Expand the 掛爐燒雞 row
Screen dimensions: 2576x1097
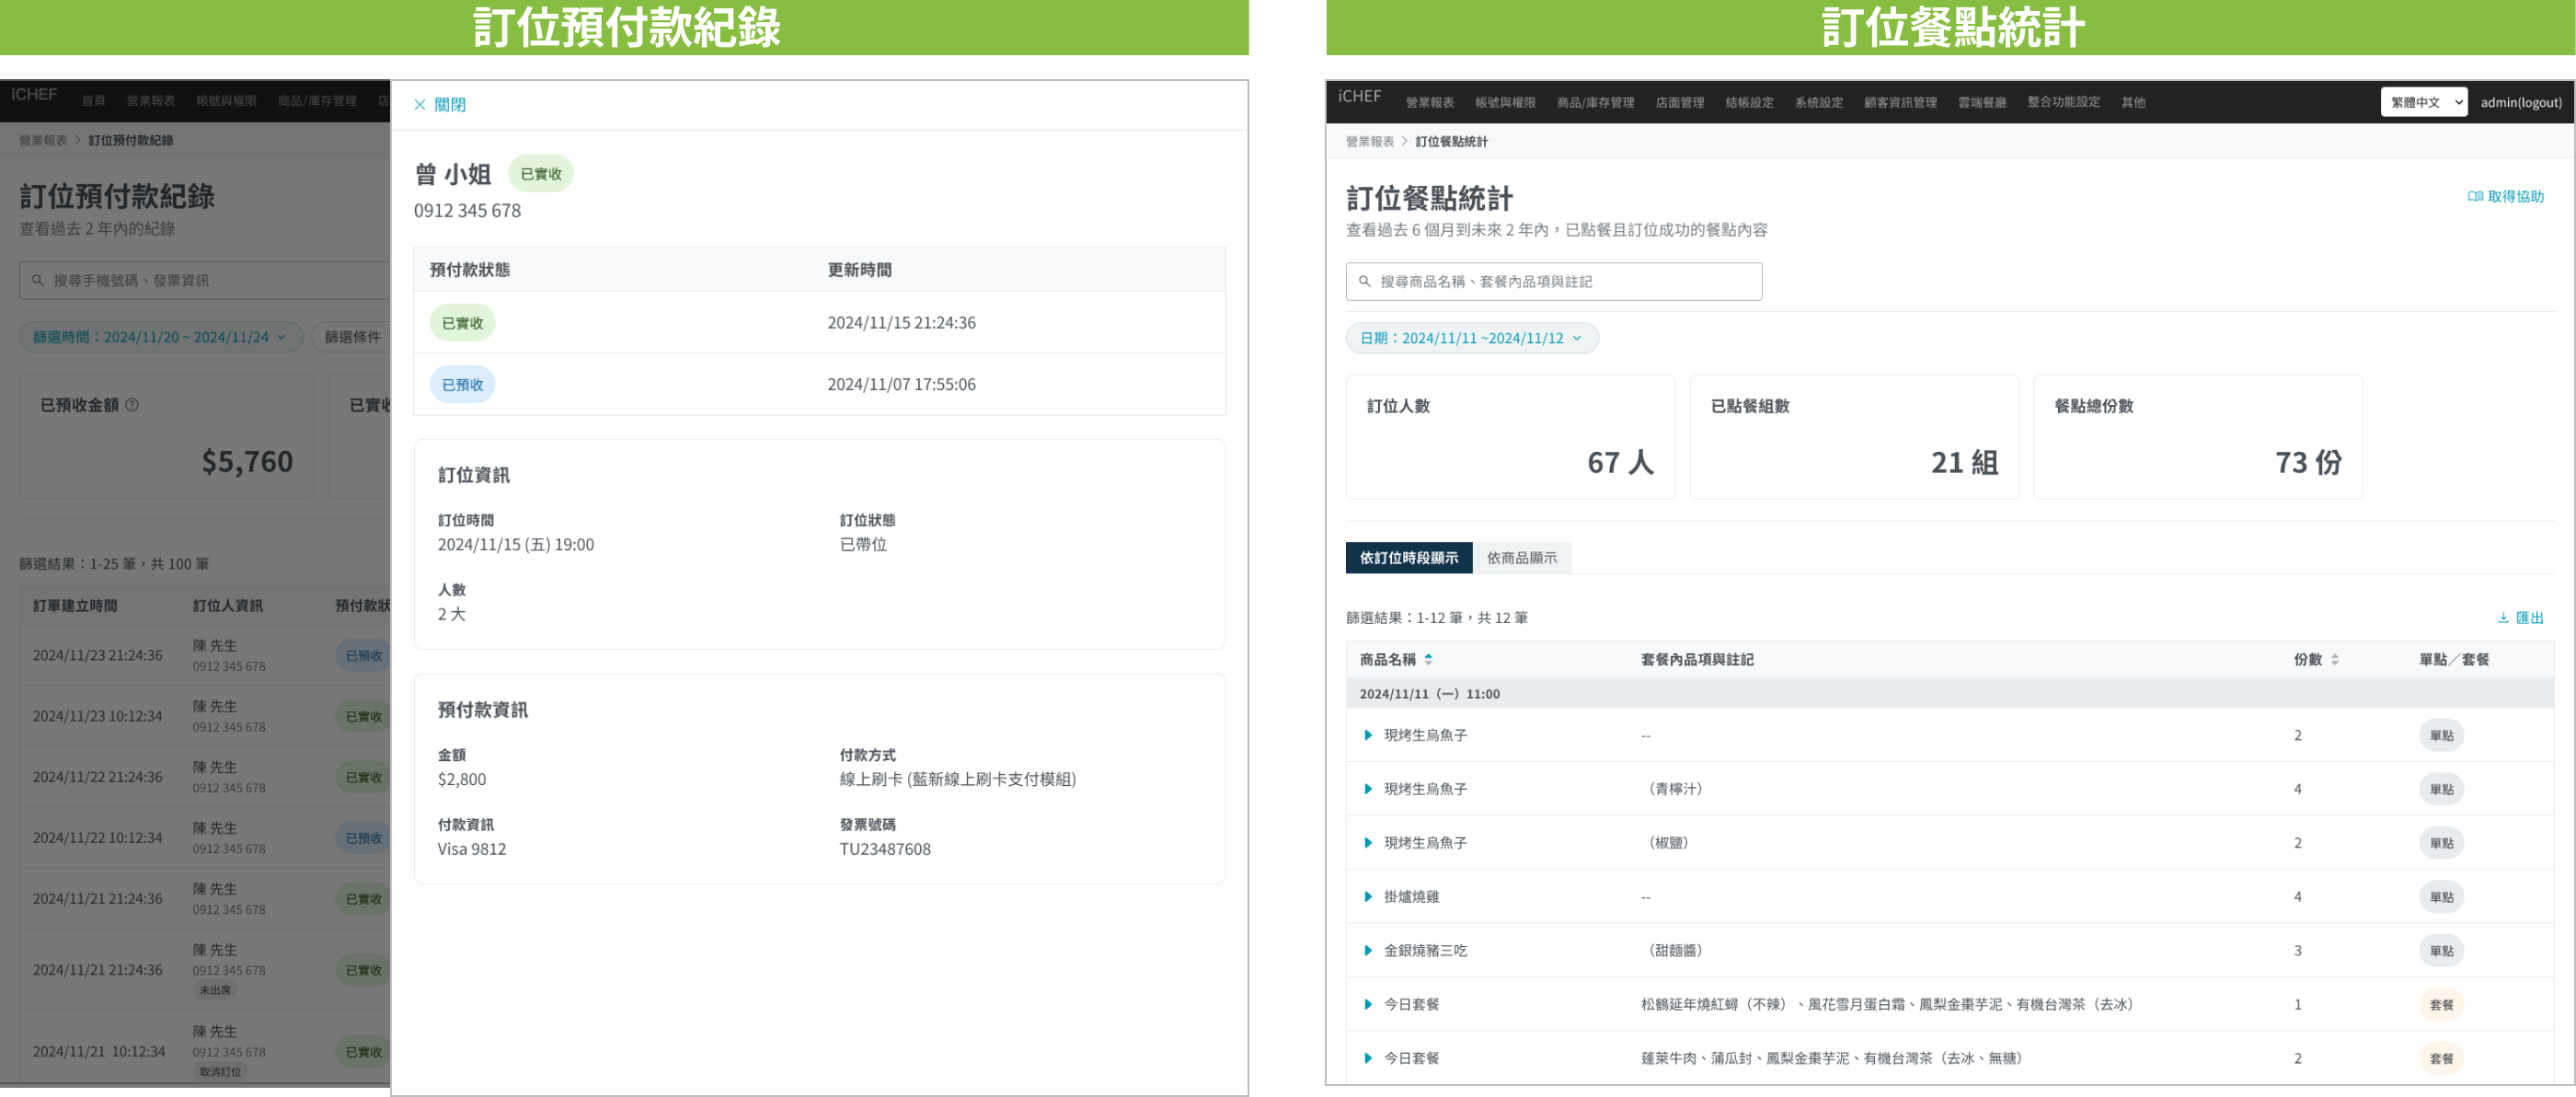click(1368, 897)
